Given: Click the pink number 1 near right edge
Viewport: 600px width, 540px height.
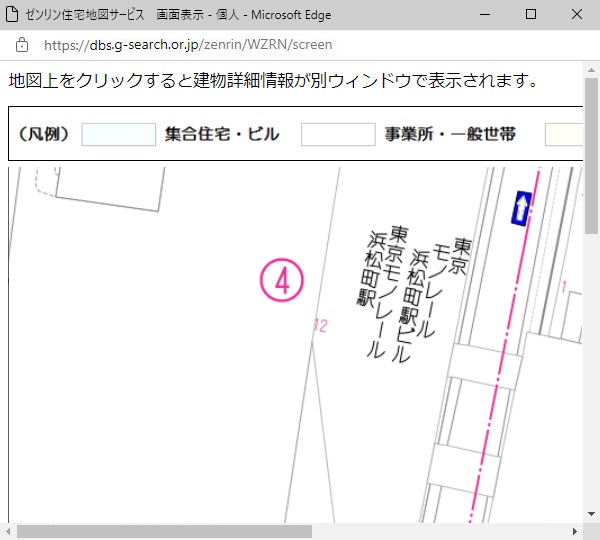Looking at the screenshot, I should pyautogui.click(x=564, y=287).
